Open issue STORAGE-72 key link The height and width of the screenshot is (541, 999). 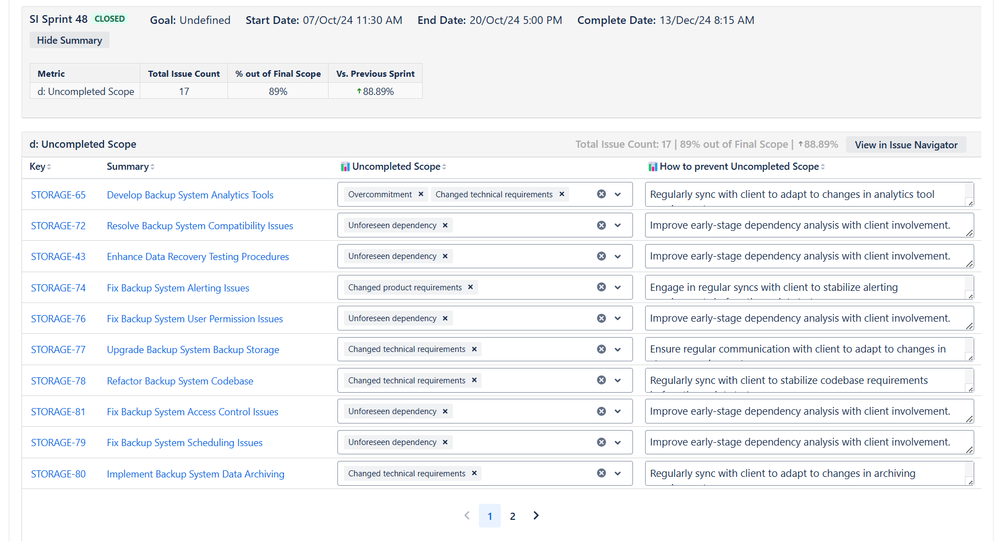click(x=58, y=226)
